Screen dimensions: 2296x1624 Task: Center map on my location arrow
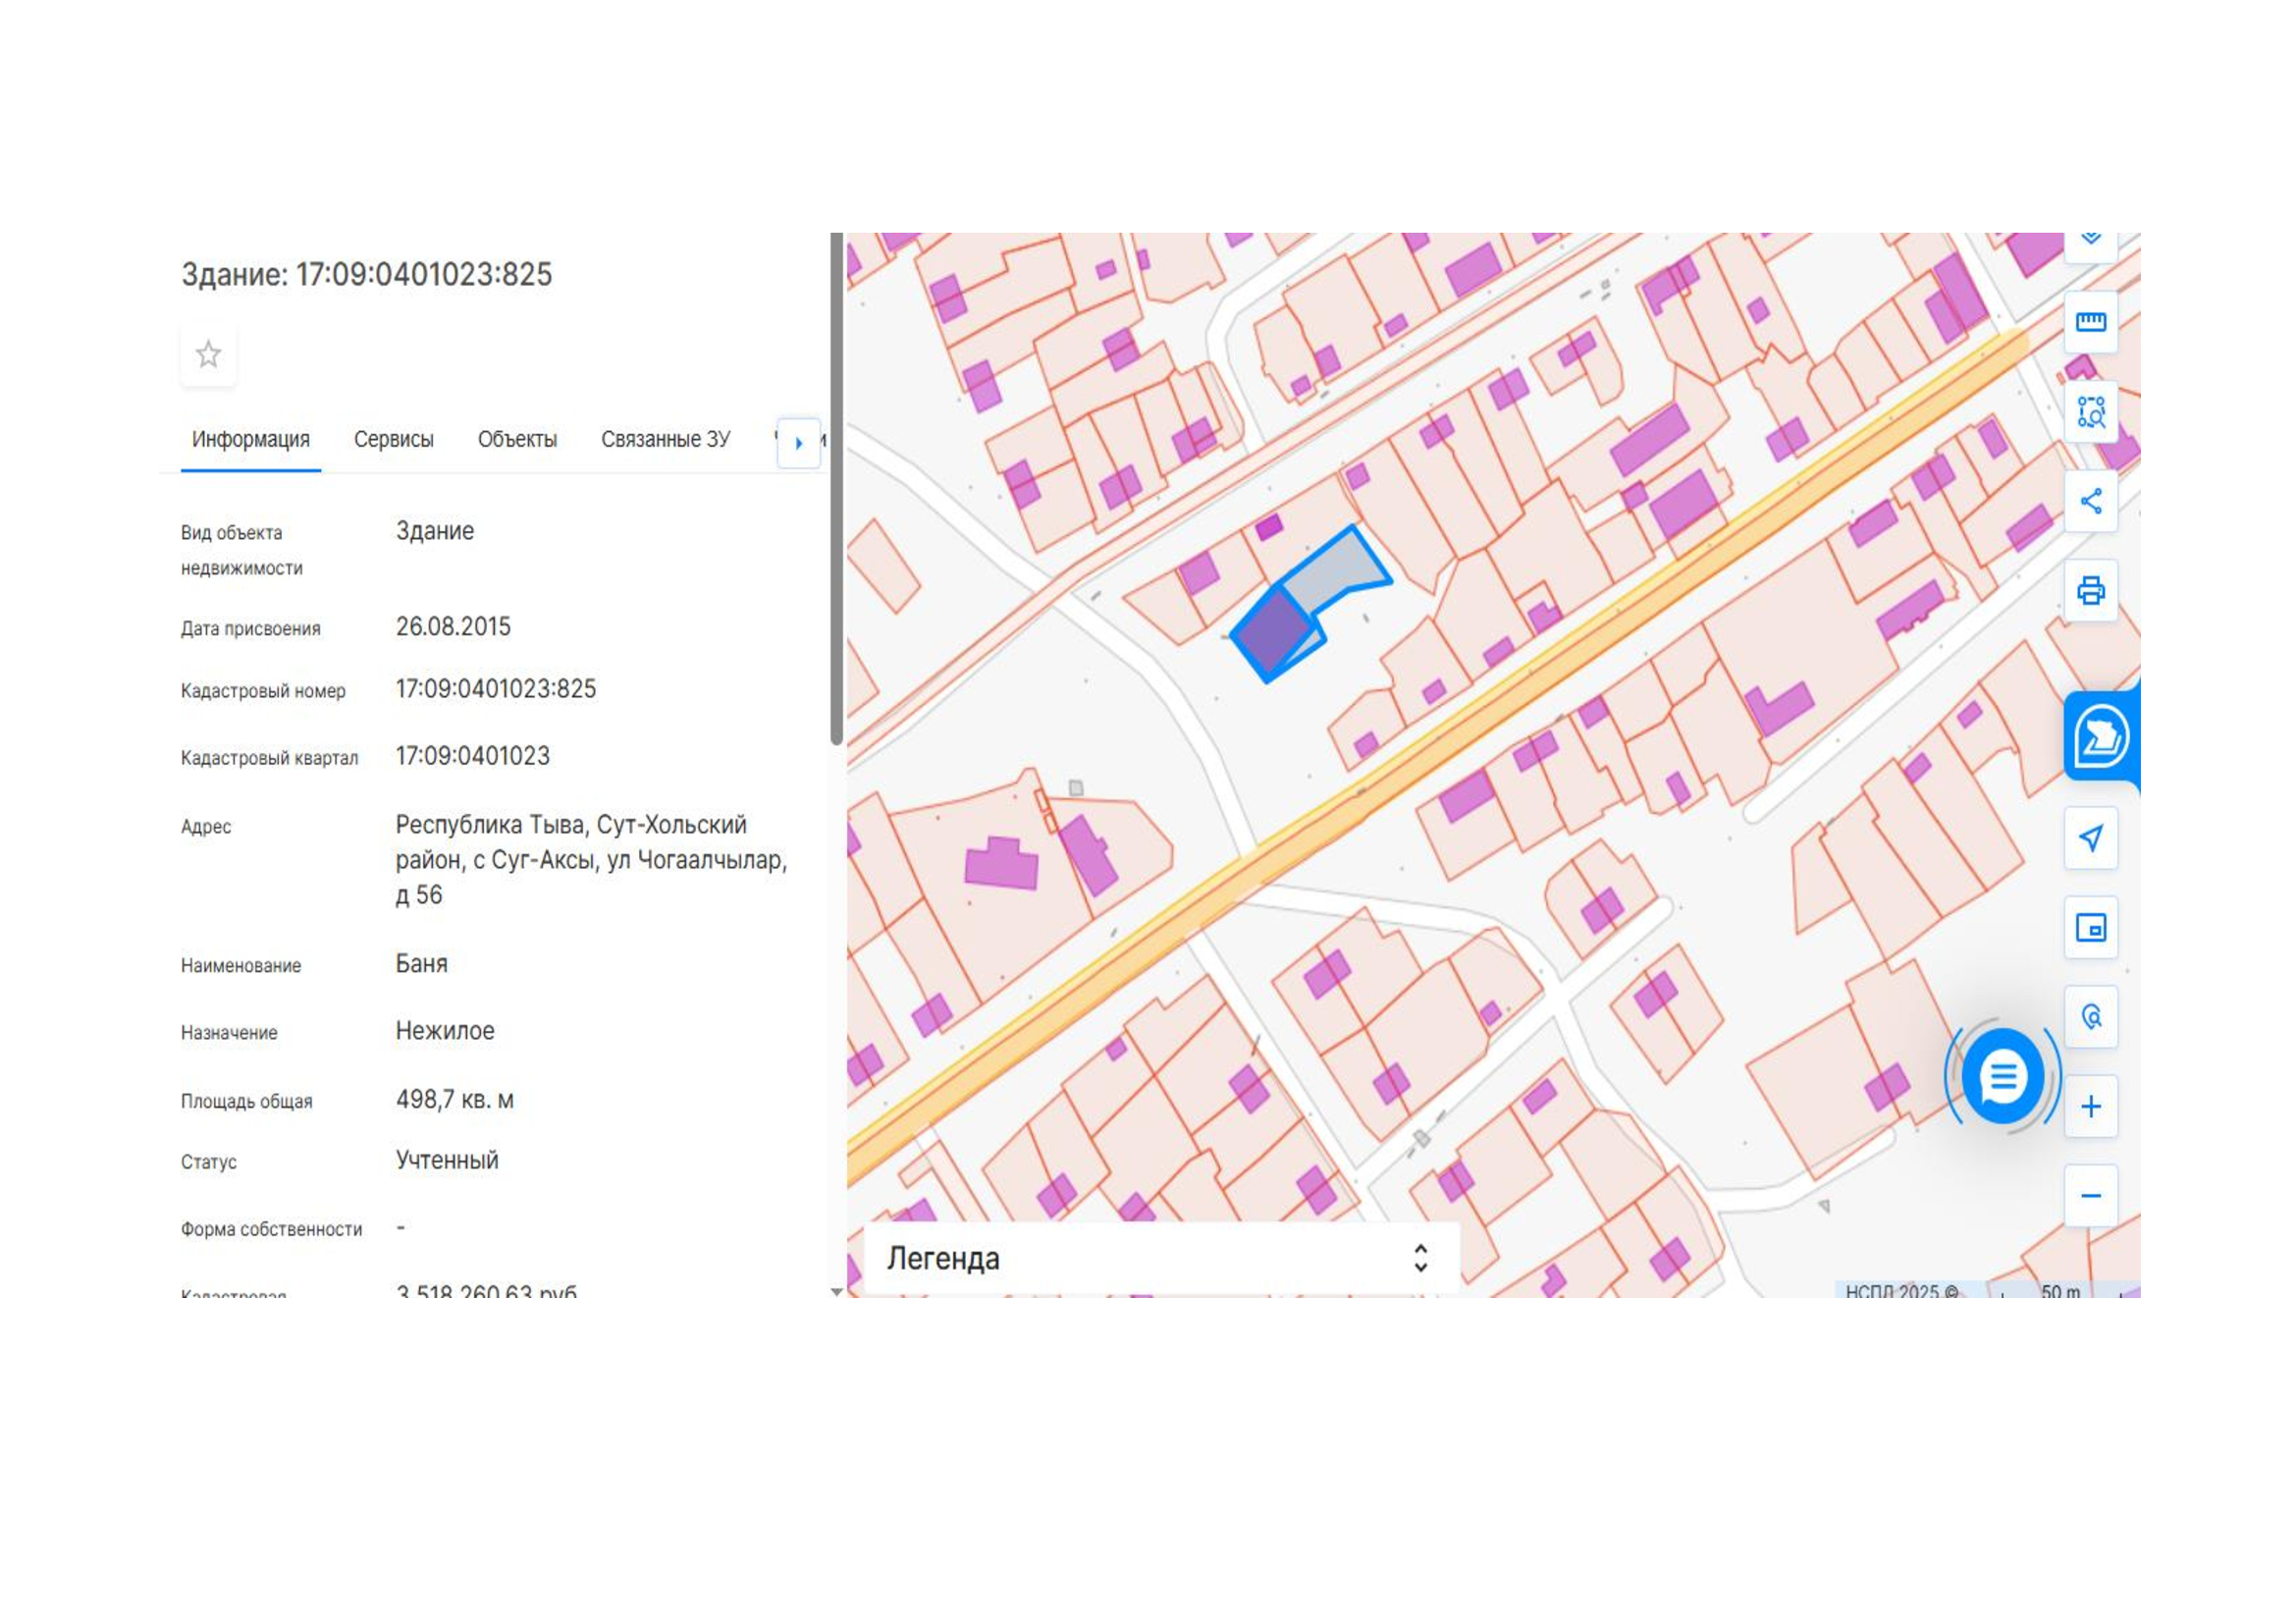(2091, 838)
